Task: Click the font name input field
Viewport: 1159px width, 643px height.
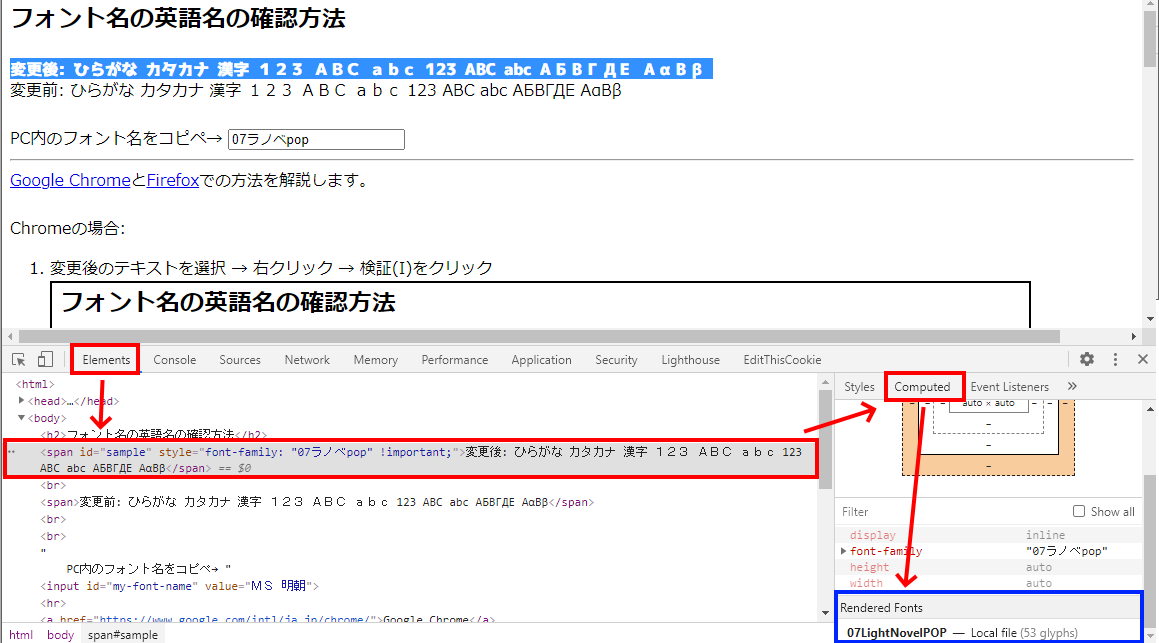Action: coord(316,140)
